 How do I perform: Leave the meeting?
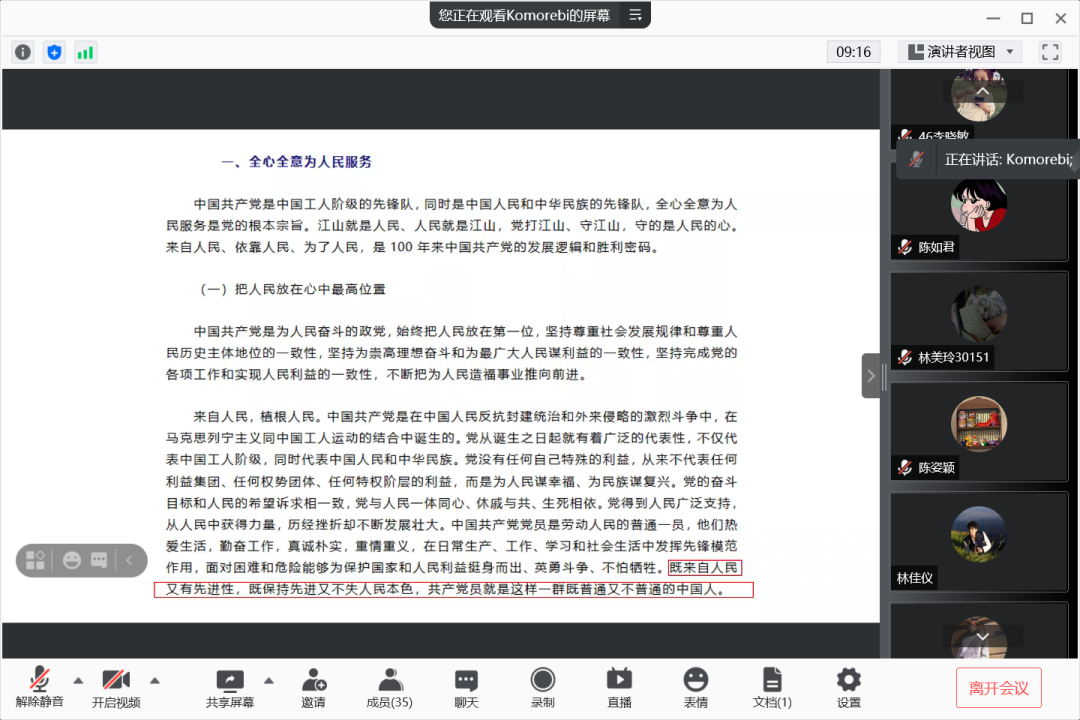(x=998, y=687)
